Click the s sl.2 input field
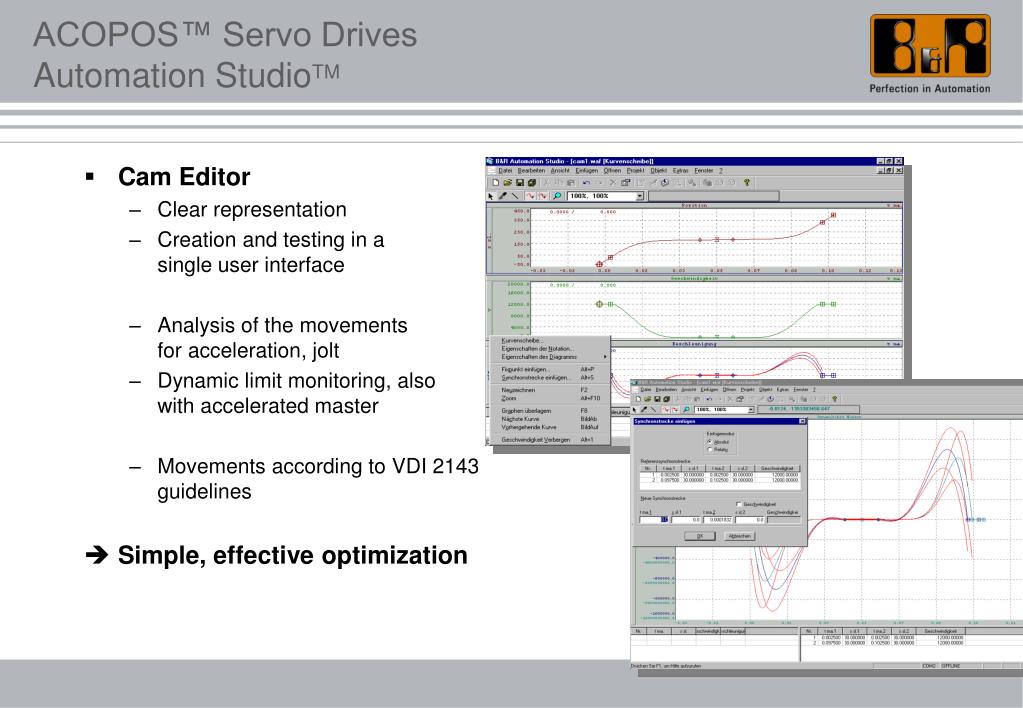1023x708 pixels. click(x=750, y=519)
